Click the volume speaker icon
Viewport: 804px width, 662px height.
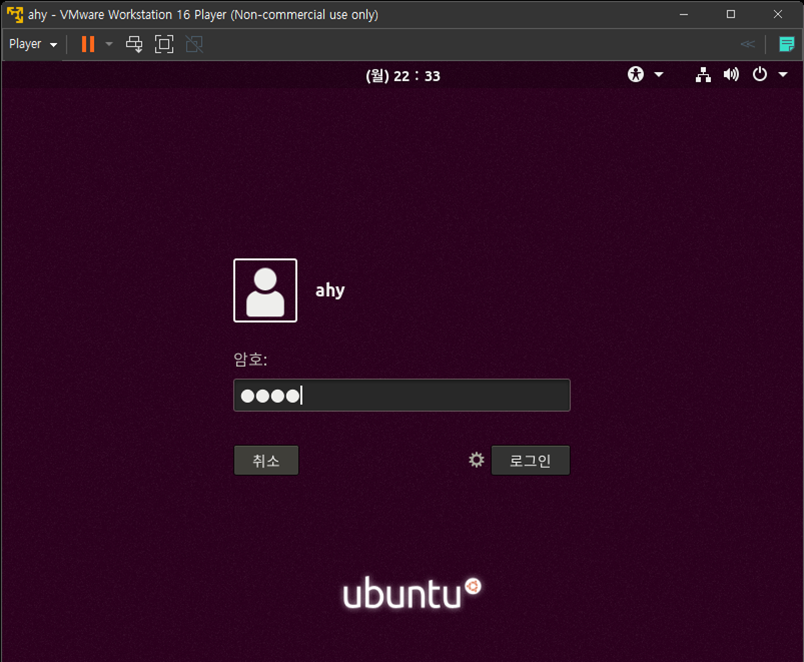tap(731, 75)
